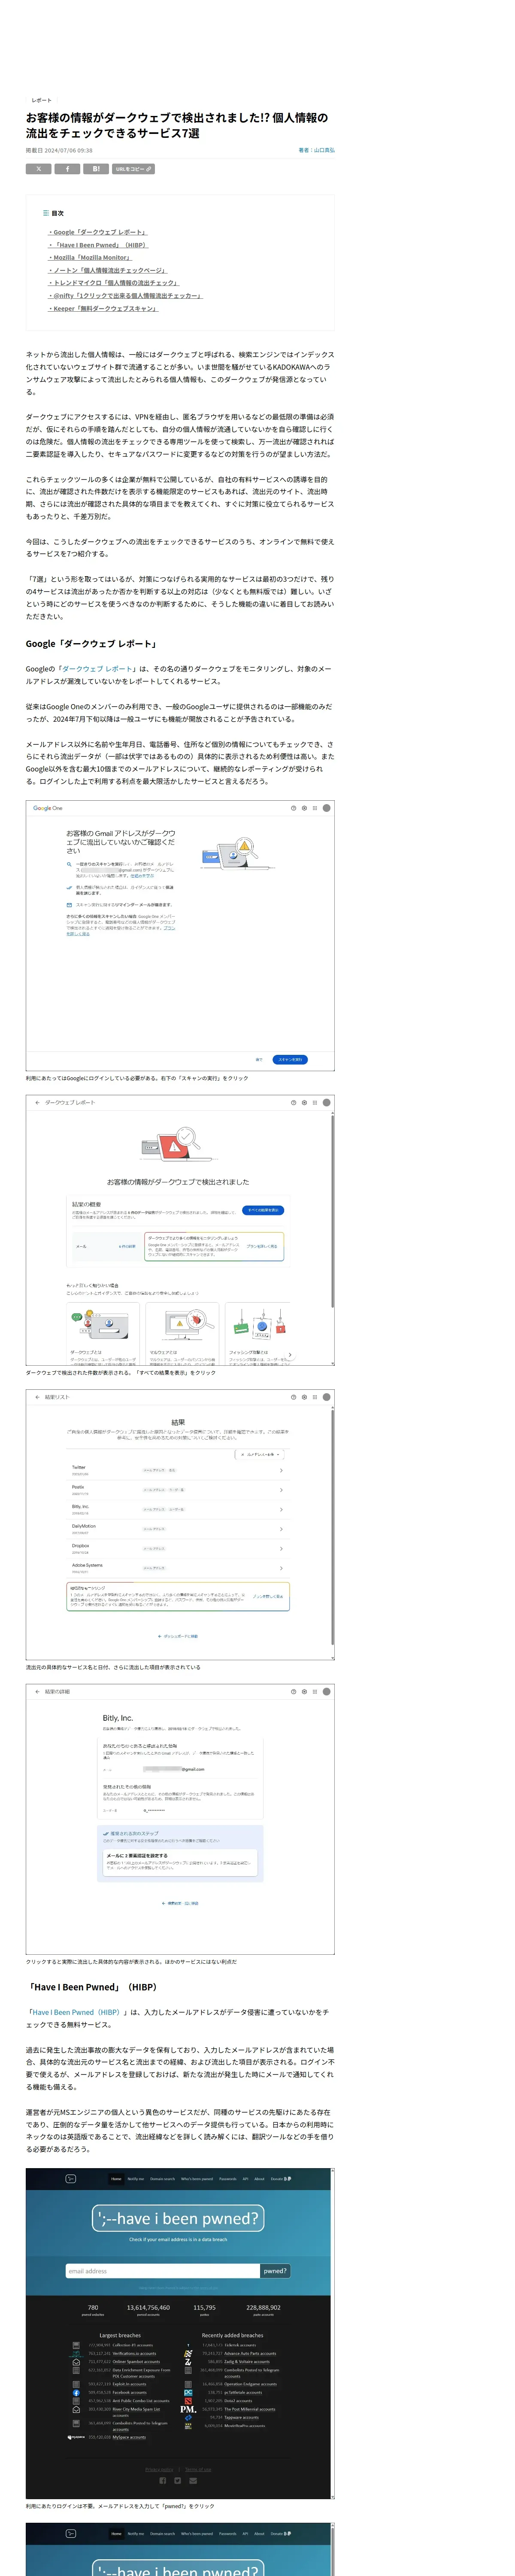Image resolution: width=515 pixels, height=2576 pixels.
Task: Open inline「ダークウェブ レポート」link in body text
Action: click(x=97, y=669)
